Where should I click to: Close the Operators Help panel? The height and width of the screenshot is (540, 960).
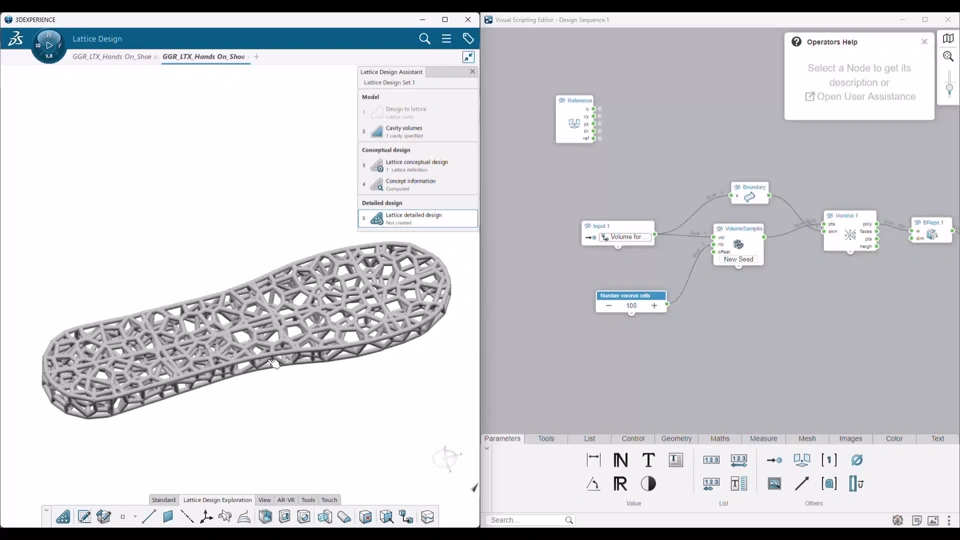924,42
